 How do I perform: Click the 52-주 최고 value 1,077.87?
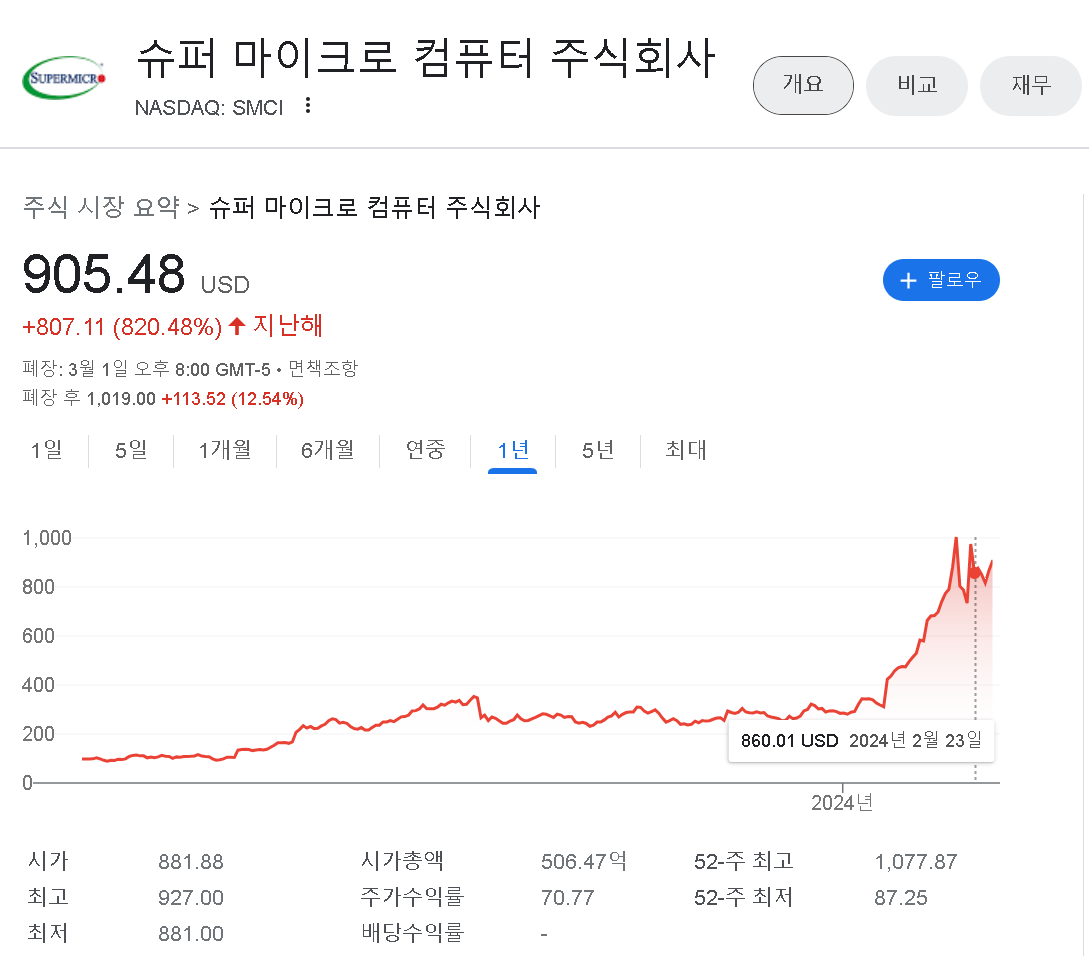point(915,862)
